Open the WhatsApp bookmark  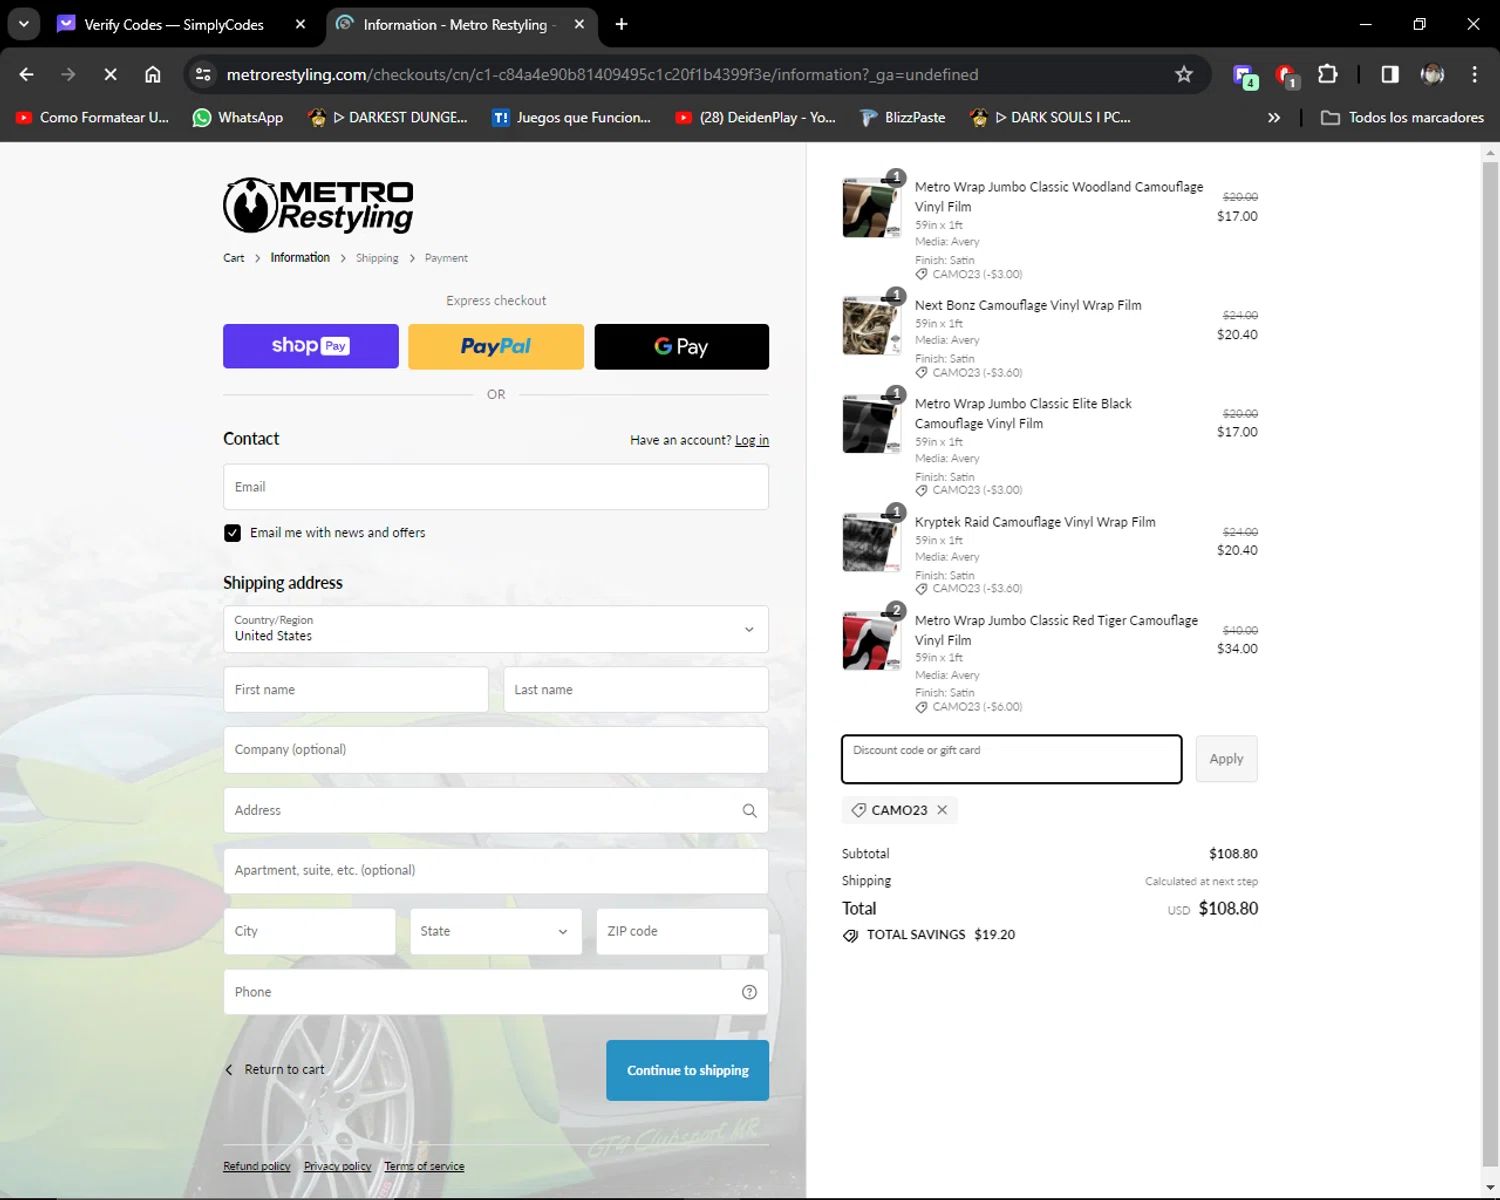238,117
